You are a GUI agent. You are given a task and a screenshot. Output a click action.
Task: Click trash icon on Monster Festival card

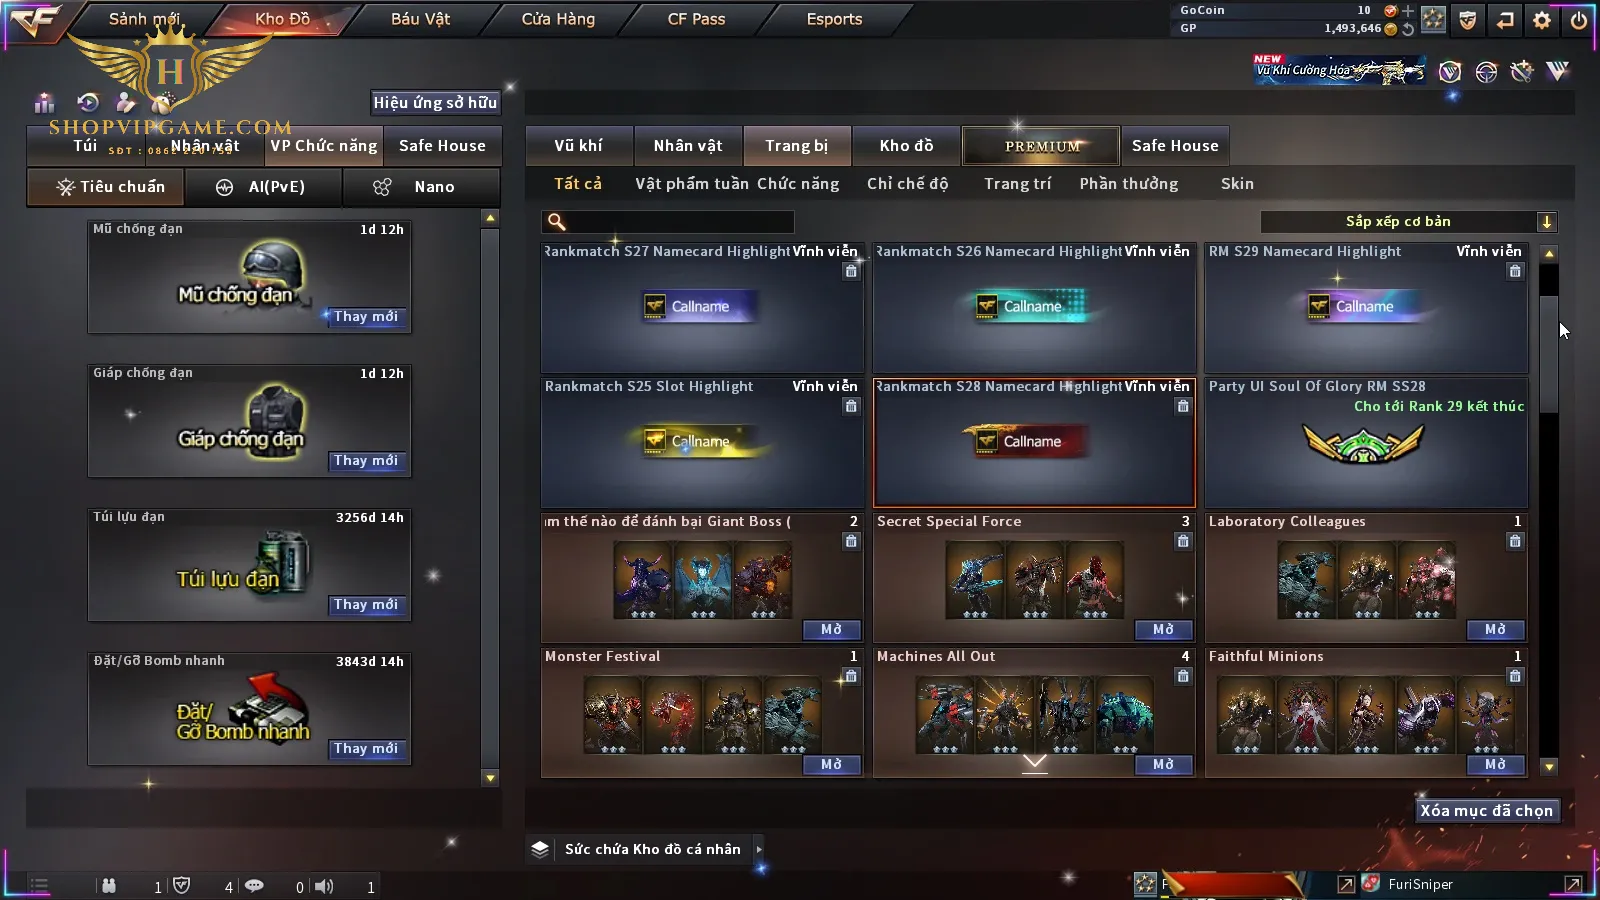pos(851,676)
